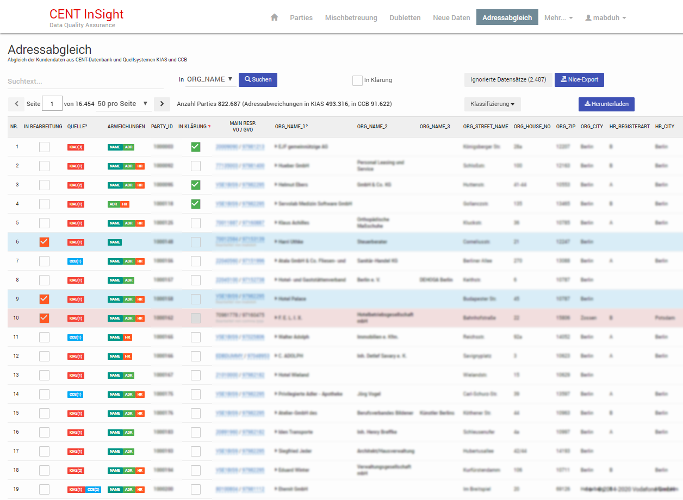
Task: Click the green NAME deviation badge in row 6
Action: [116, 242]
